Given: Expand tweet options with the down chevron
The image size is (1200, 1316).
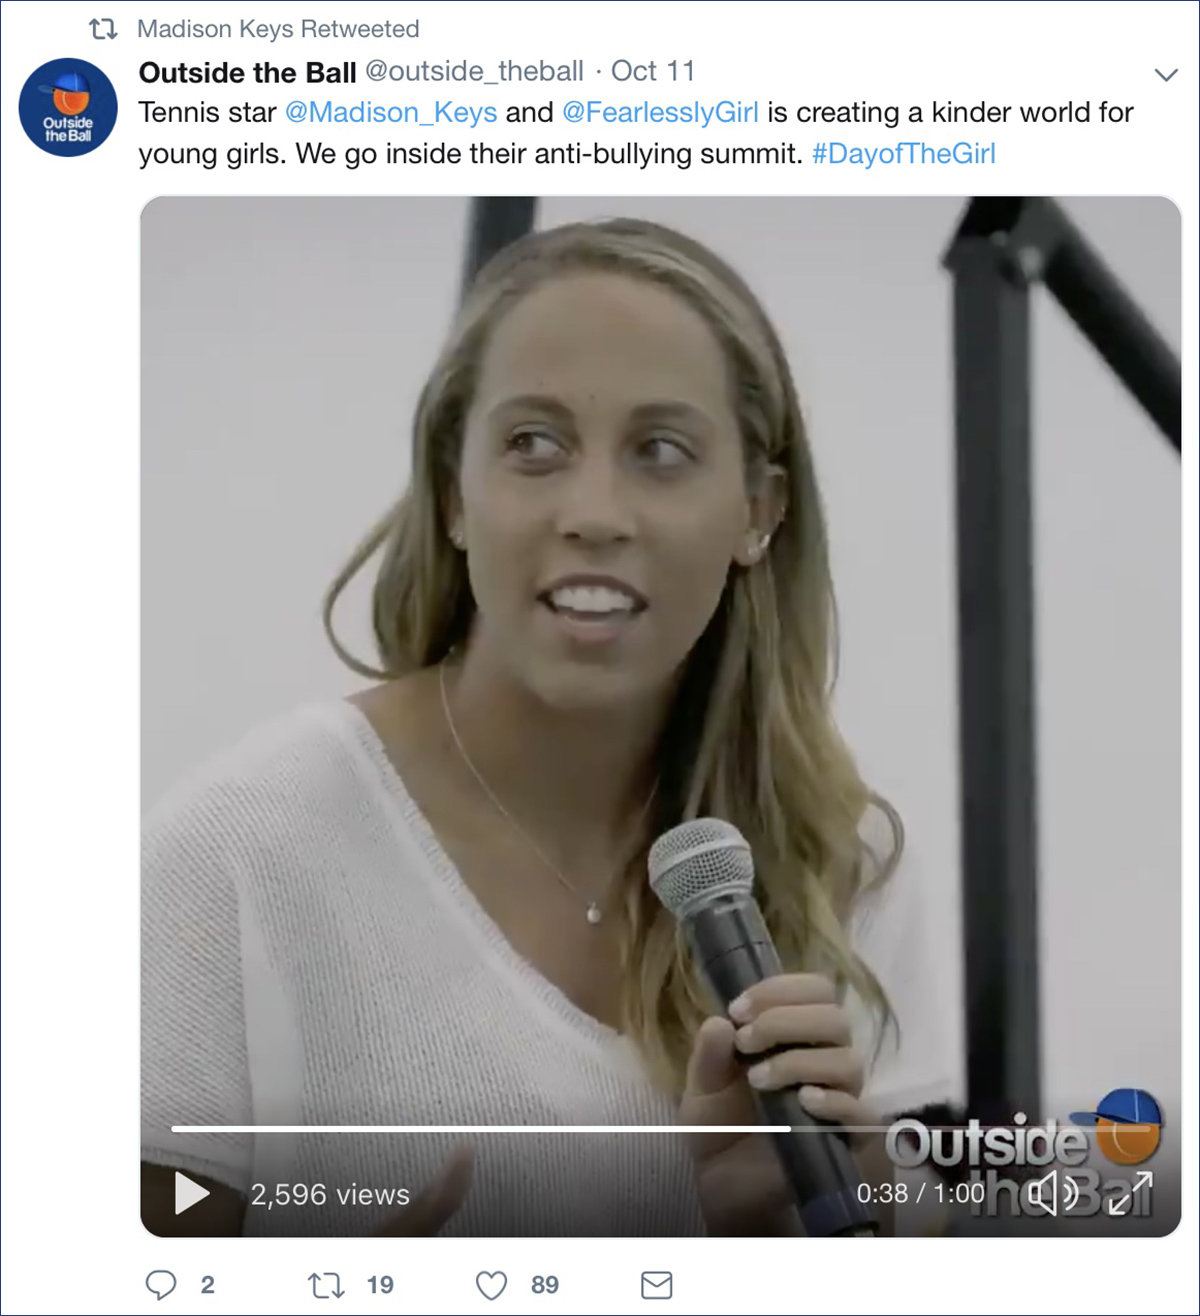Looking at the screenshot, I should click(1165, 75).
